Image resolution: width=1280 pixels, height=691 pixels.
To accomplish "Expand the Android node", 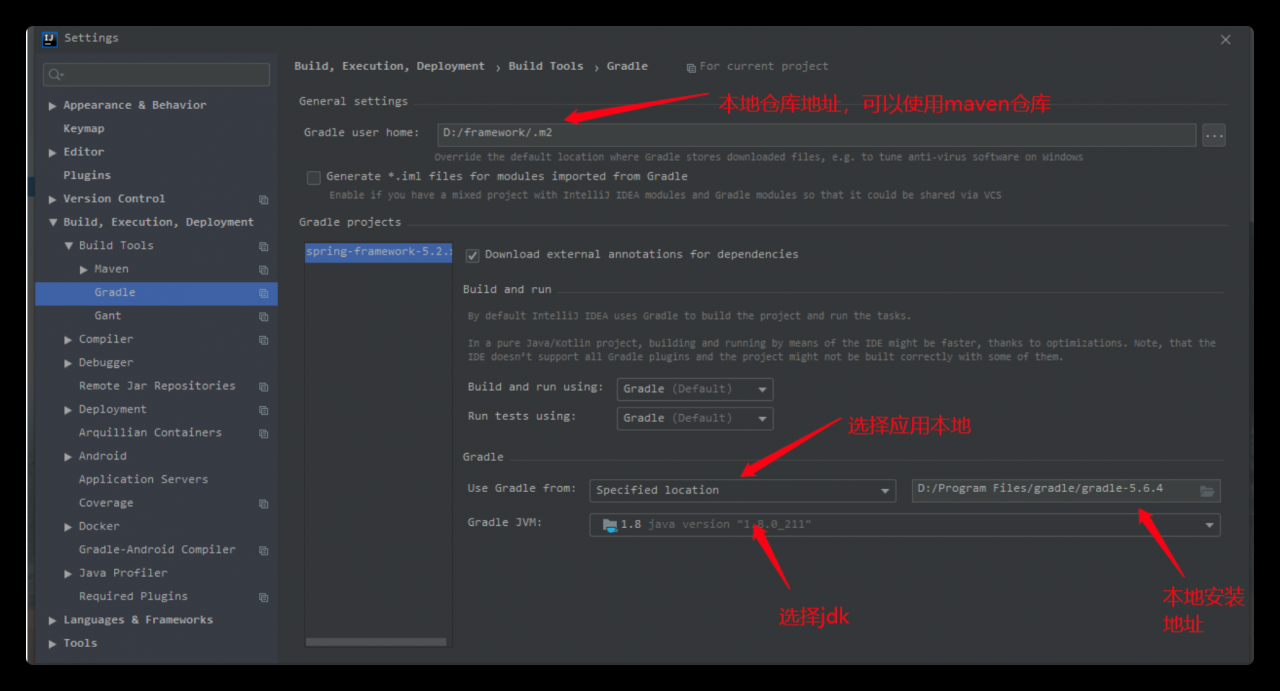I will pyautogui.click(x=69, y=456).
